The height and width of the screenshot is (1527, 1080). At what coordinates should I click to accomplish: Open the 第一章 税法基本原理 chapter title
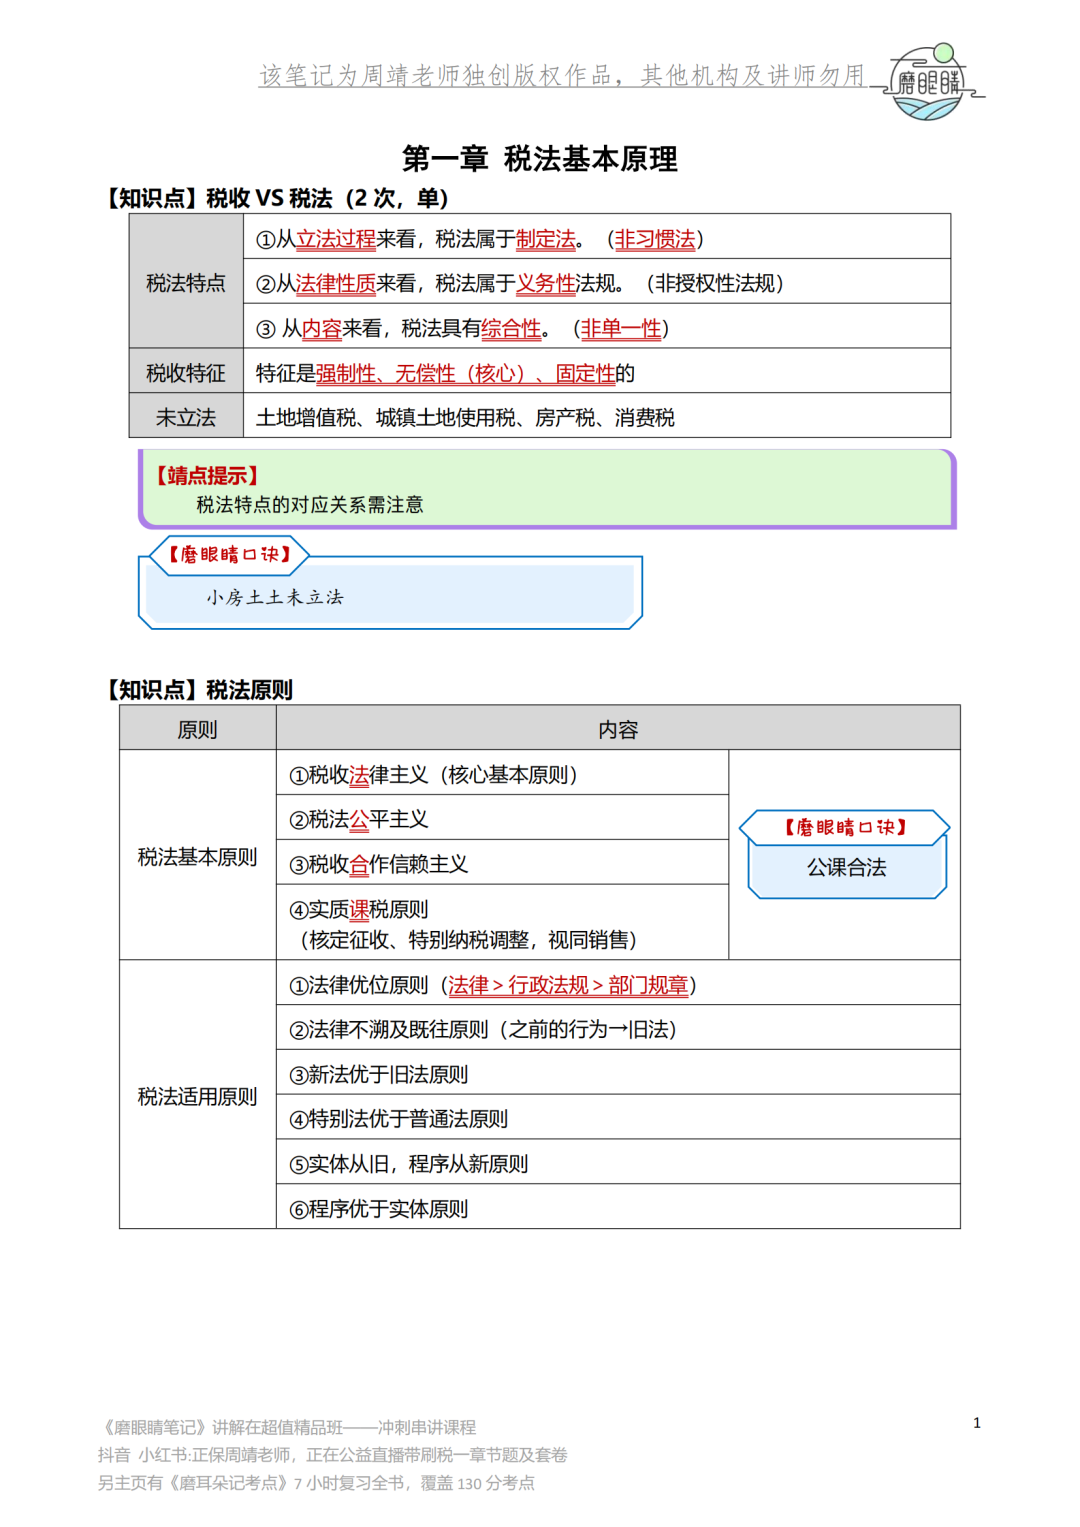click(x=540, y=157)
